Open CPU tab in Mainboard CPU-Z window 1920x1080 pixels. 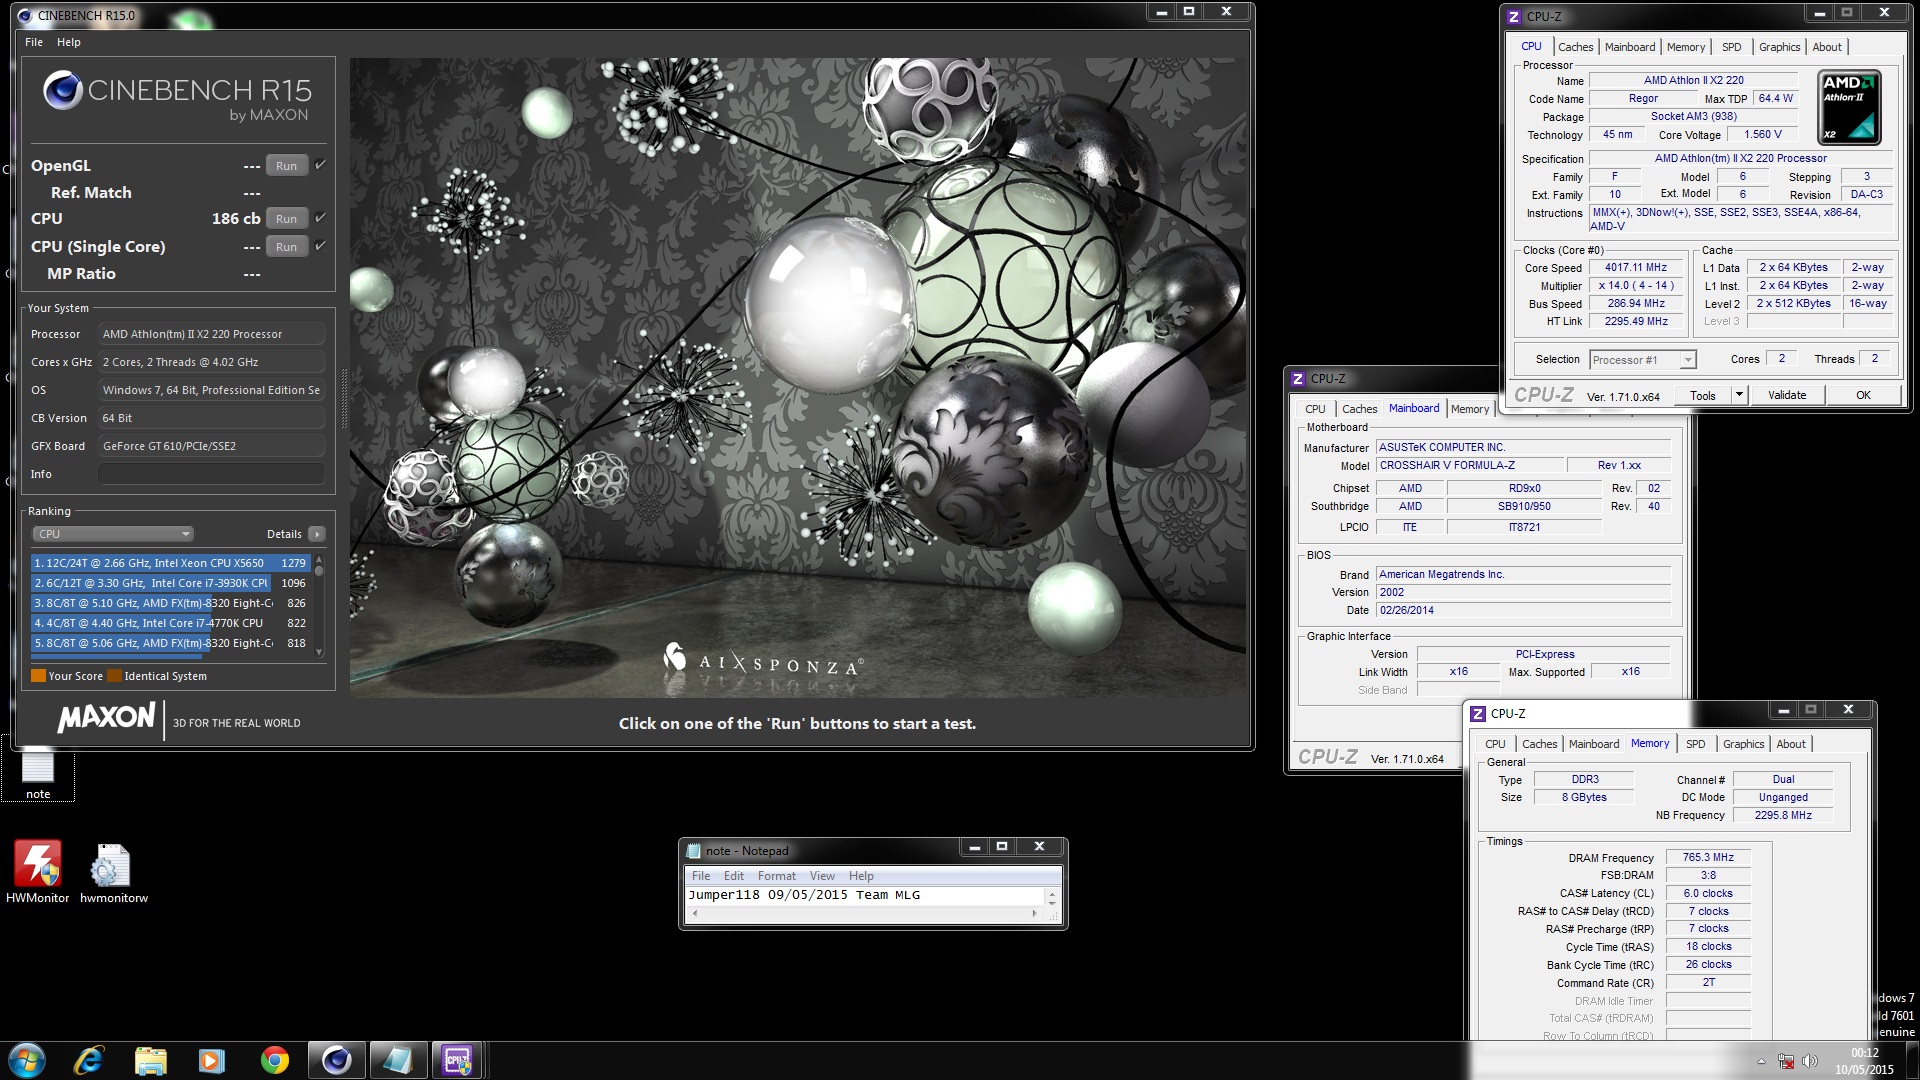[1315, 409]
